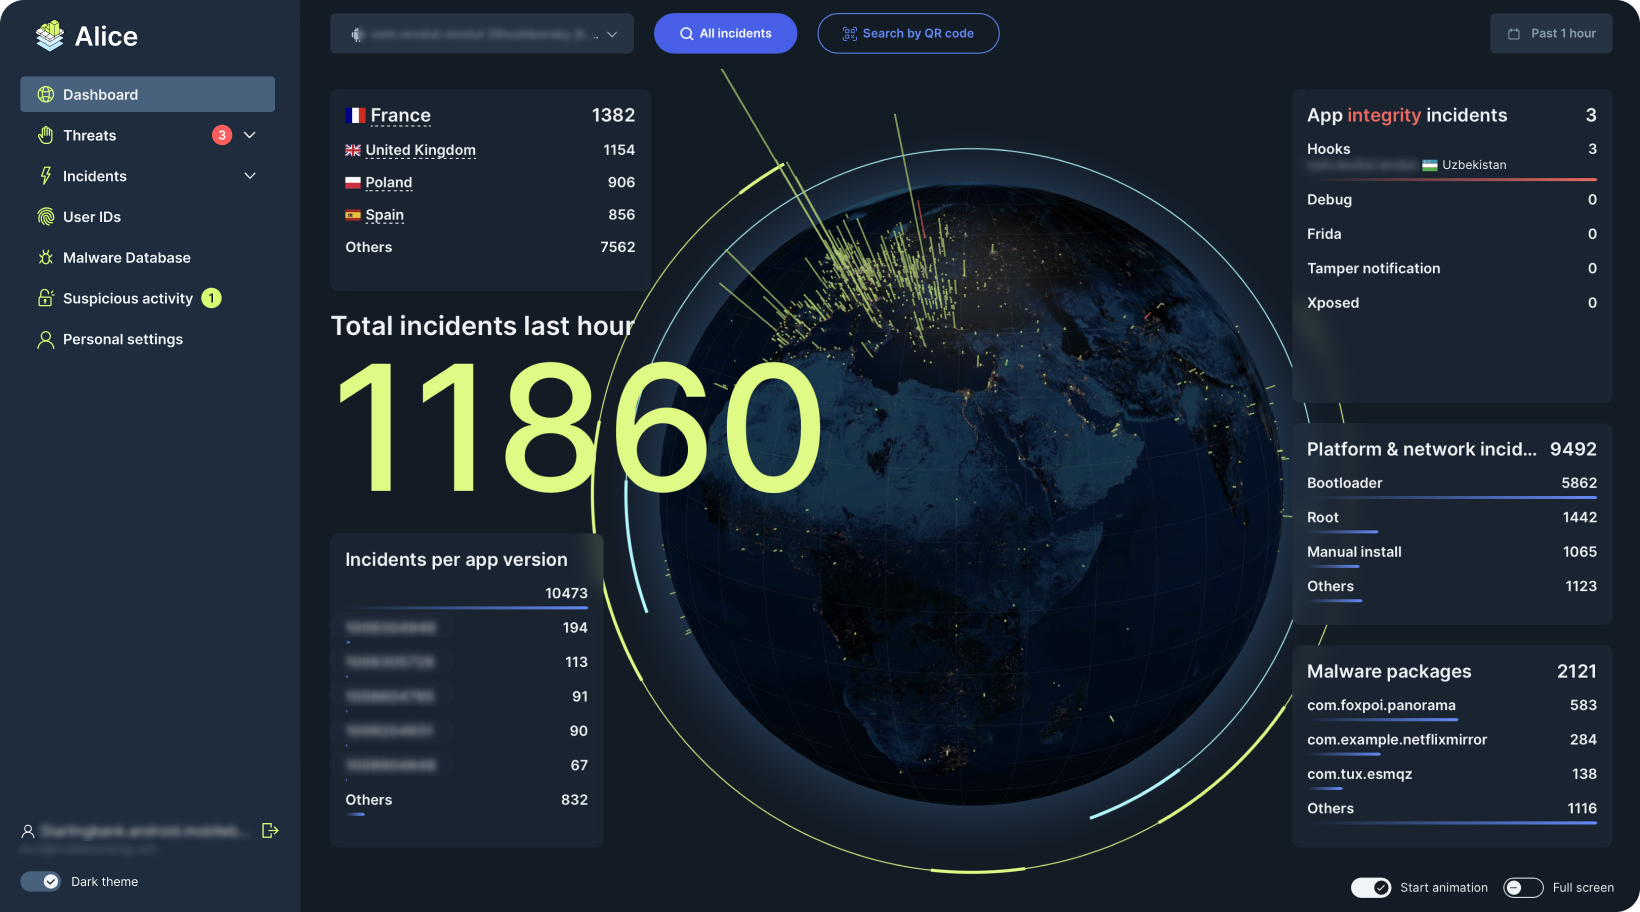Click the Malware Database bug icon

46,258
